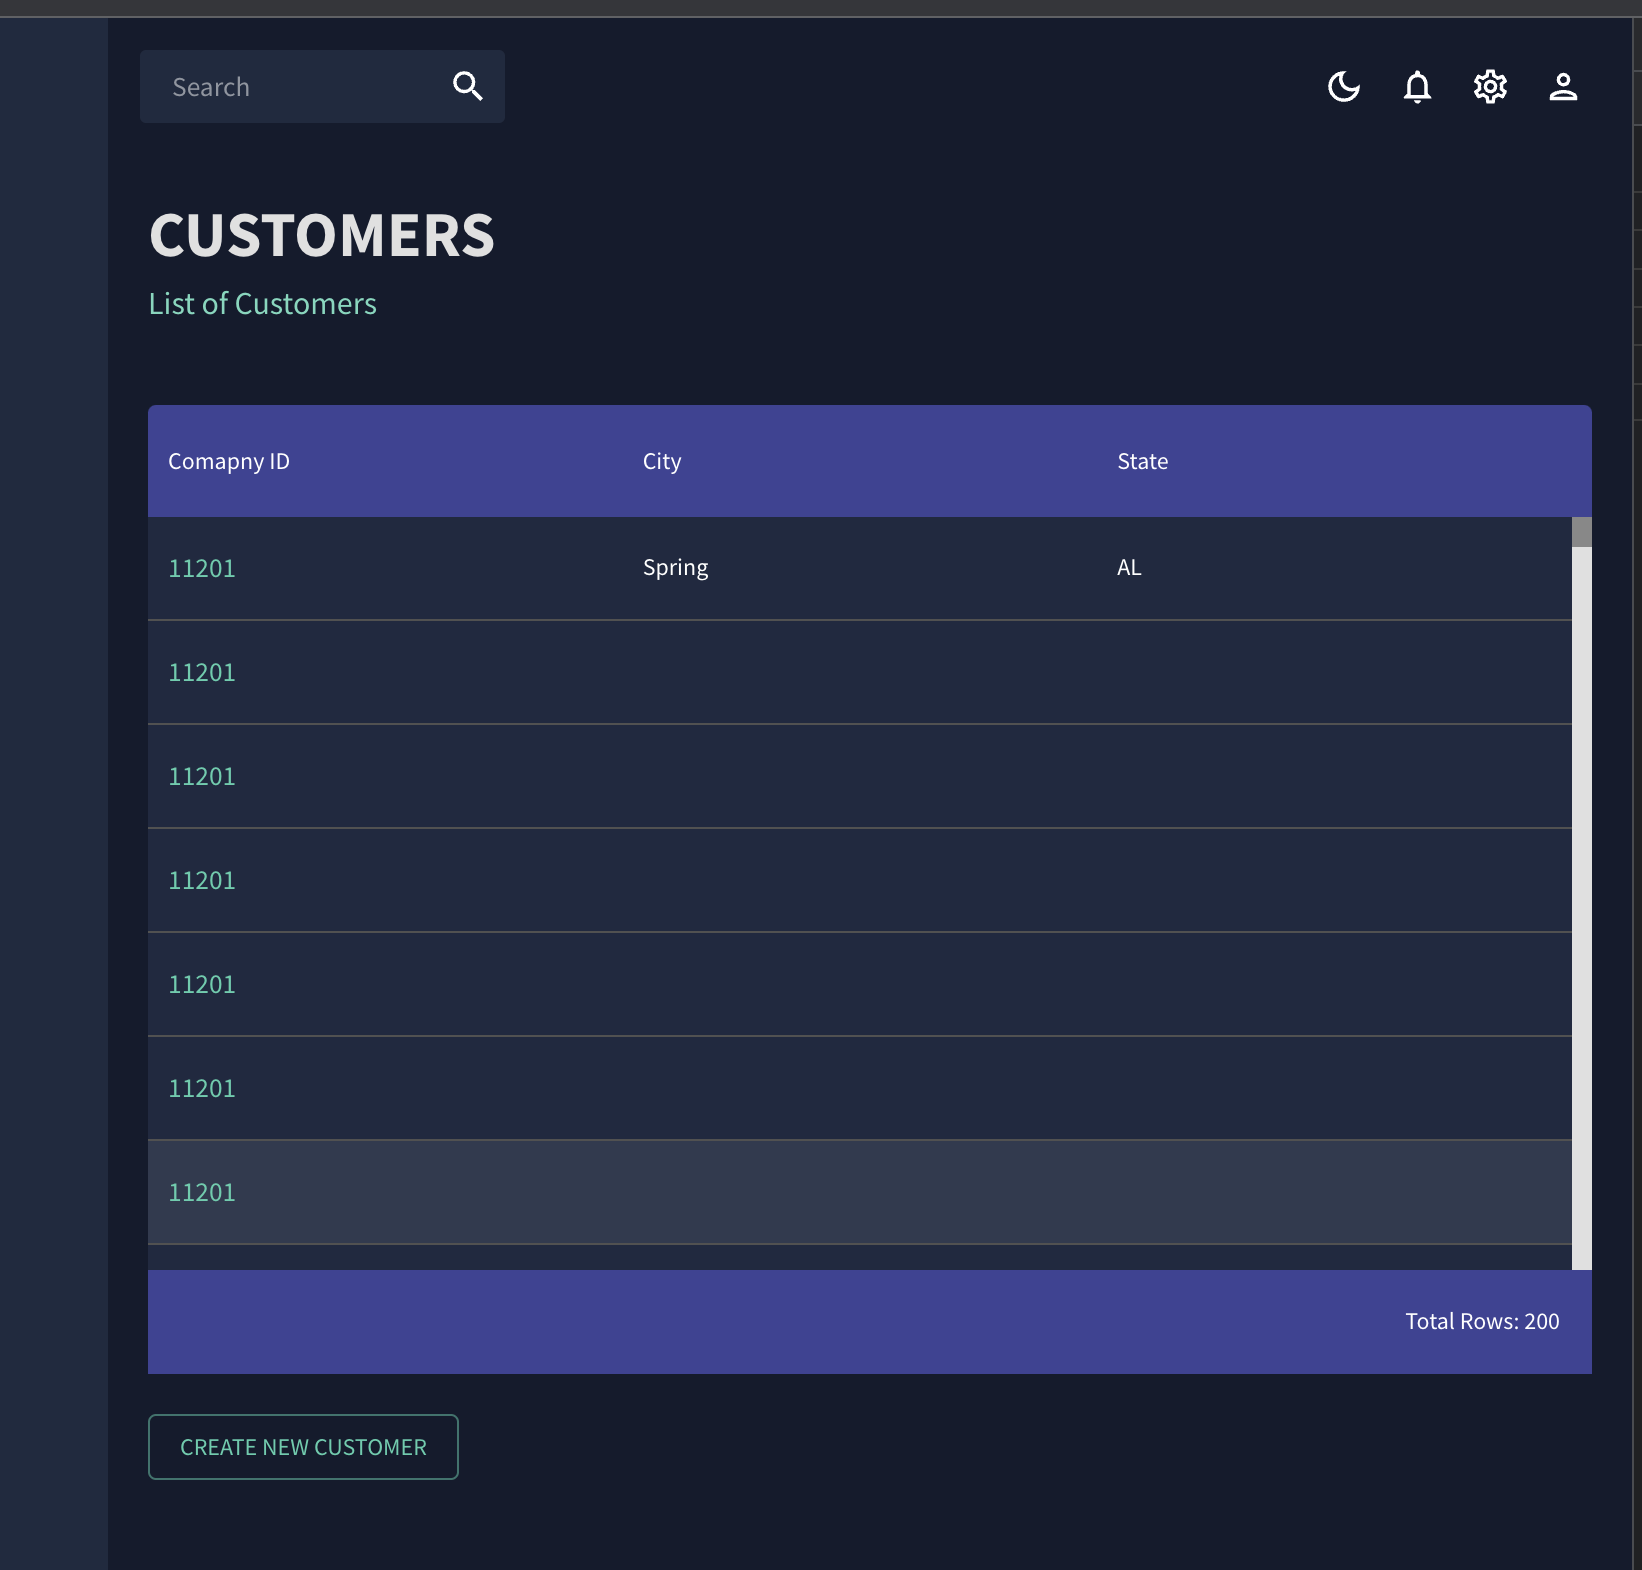Sort by the State column header

point(1142,461)
